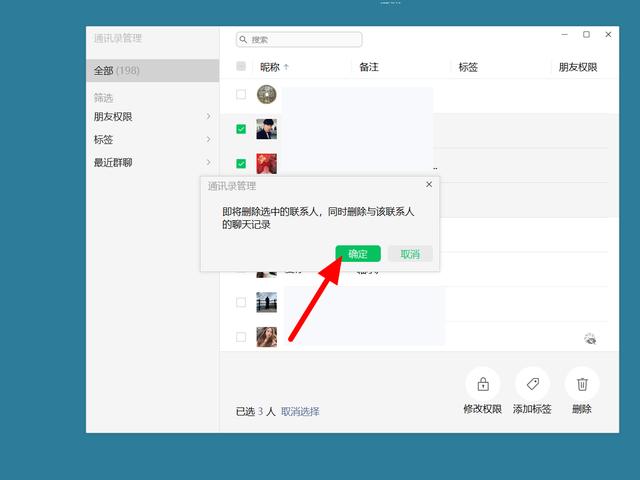Screen dimensions: 640x480
Task: Expand the 最近群聊 filter in sidebar
Action: [208, 162]
